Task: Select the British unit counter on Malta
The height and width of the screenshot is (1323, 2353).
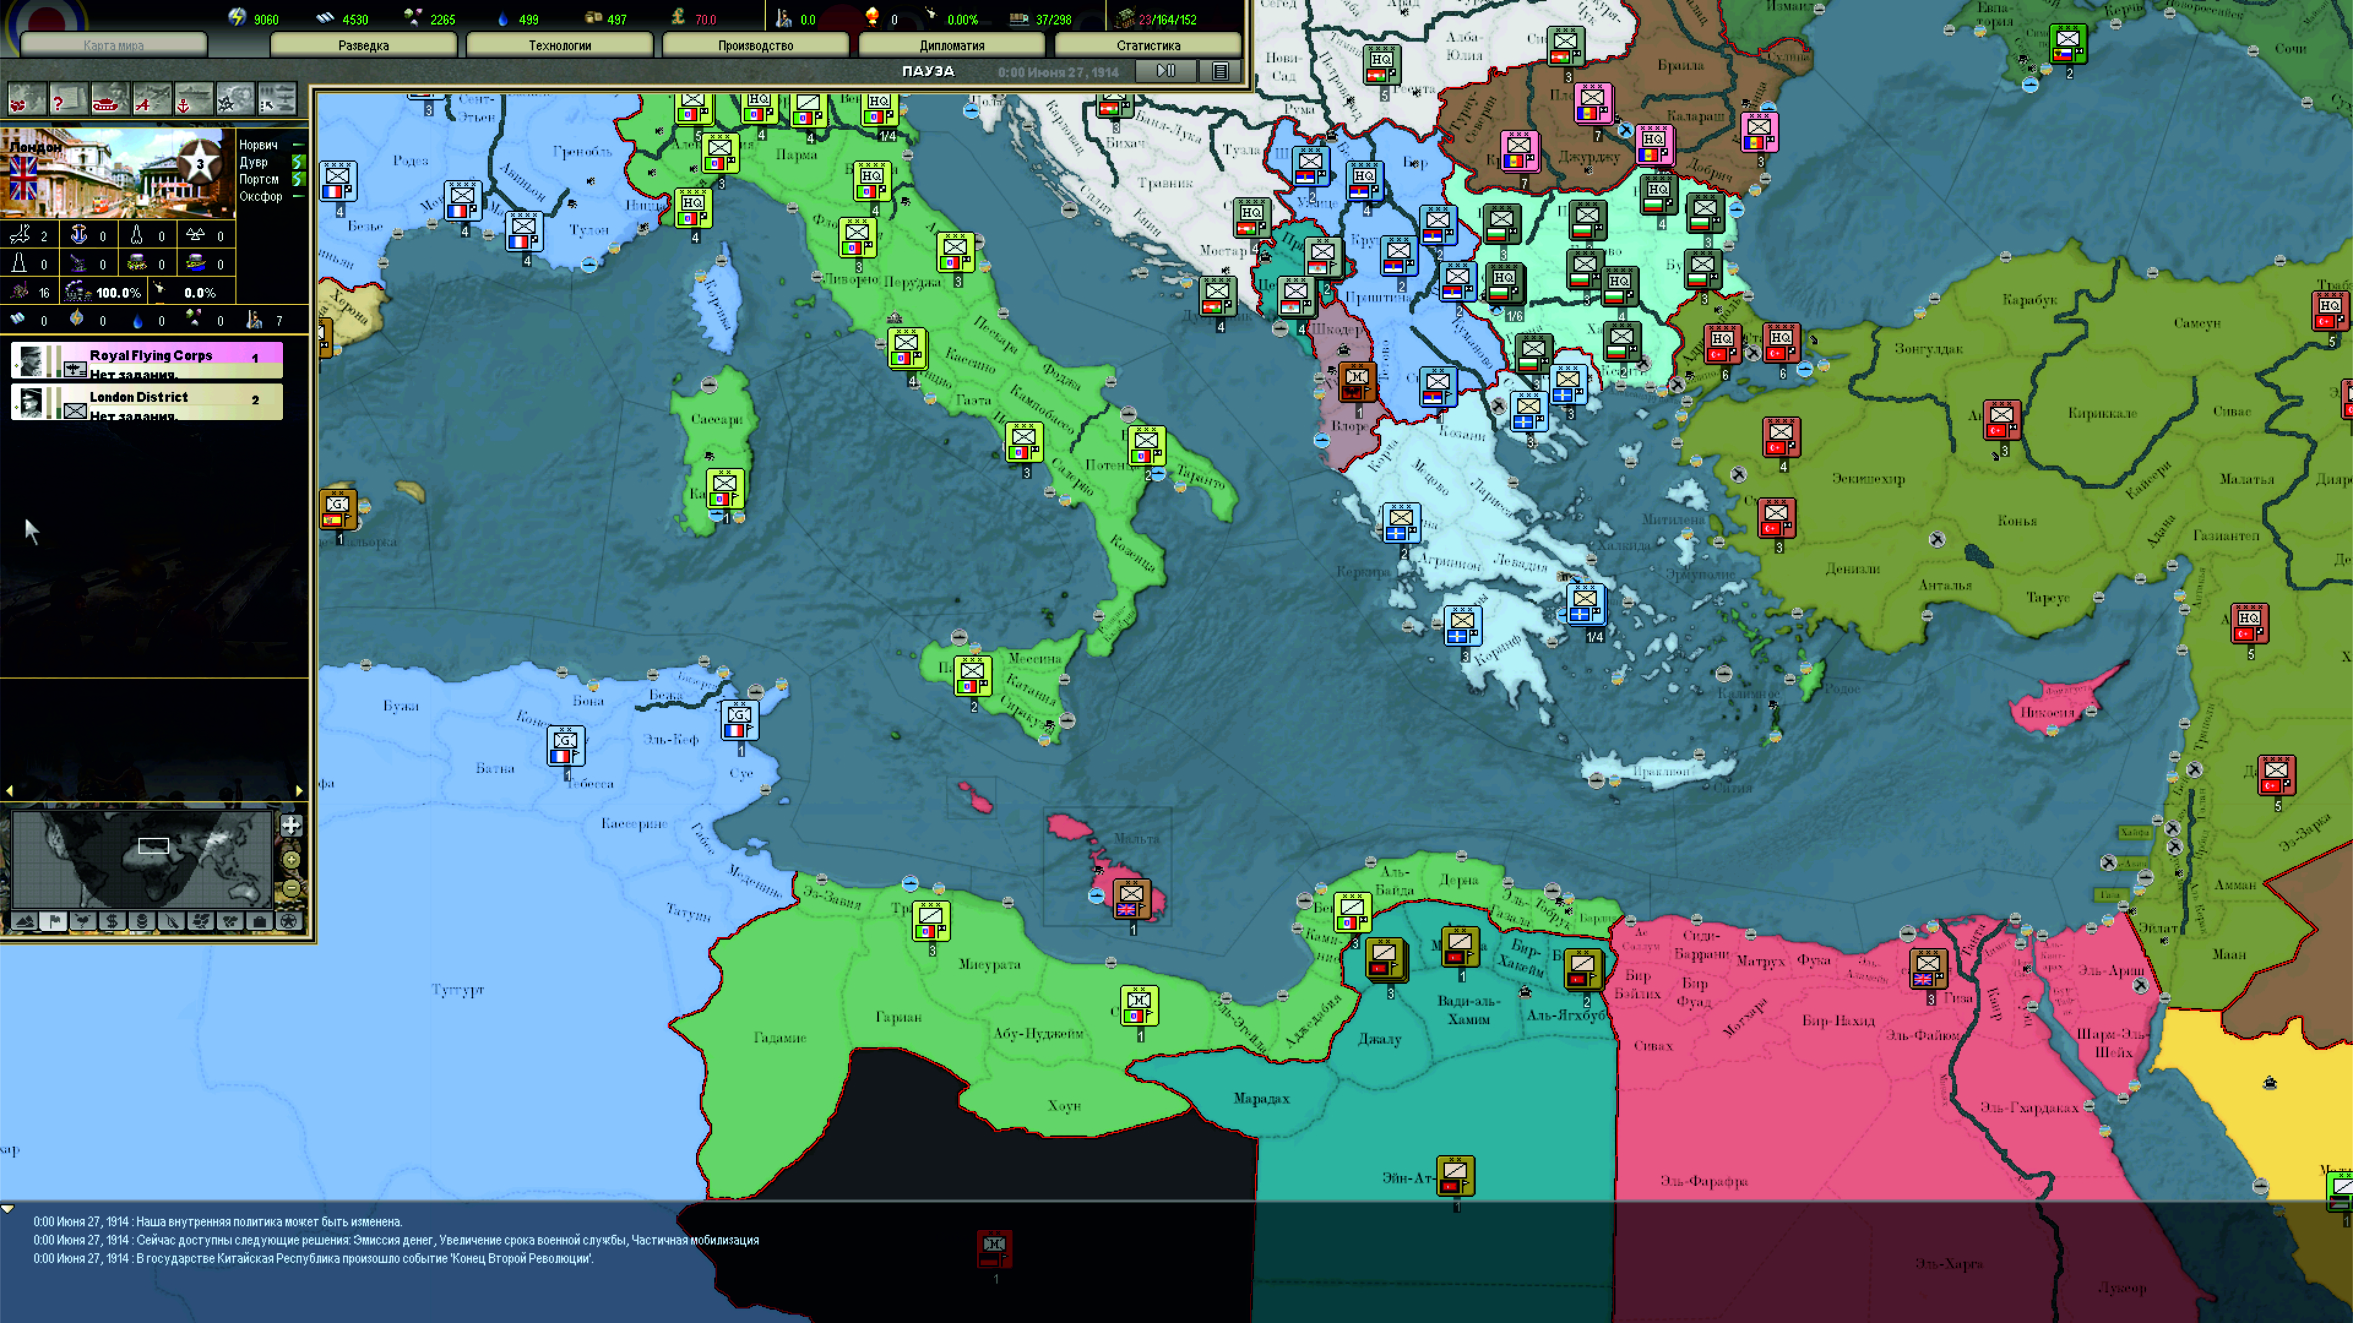Action: point(1131,898)
